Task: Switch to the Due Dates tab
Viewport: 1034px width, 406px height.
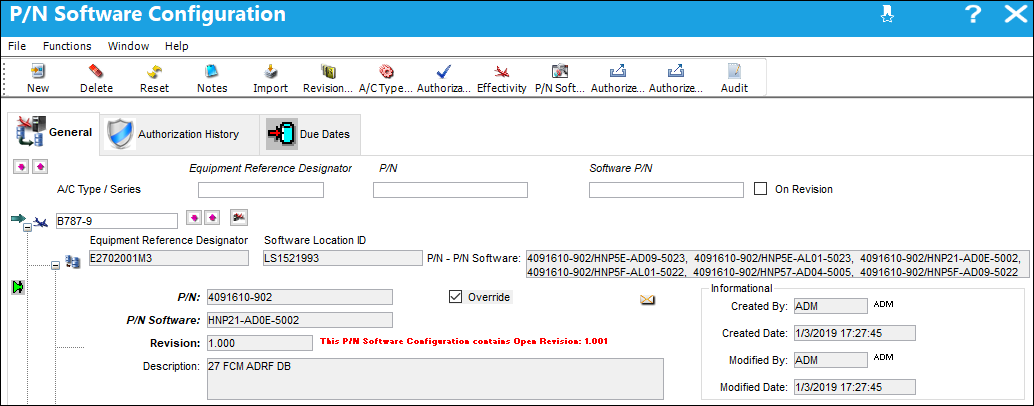Action: 309,134
